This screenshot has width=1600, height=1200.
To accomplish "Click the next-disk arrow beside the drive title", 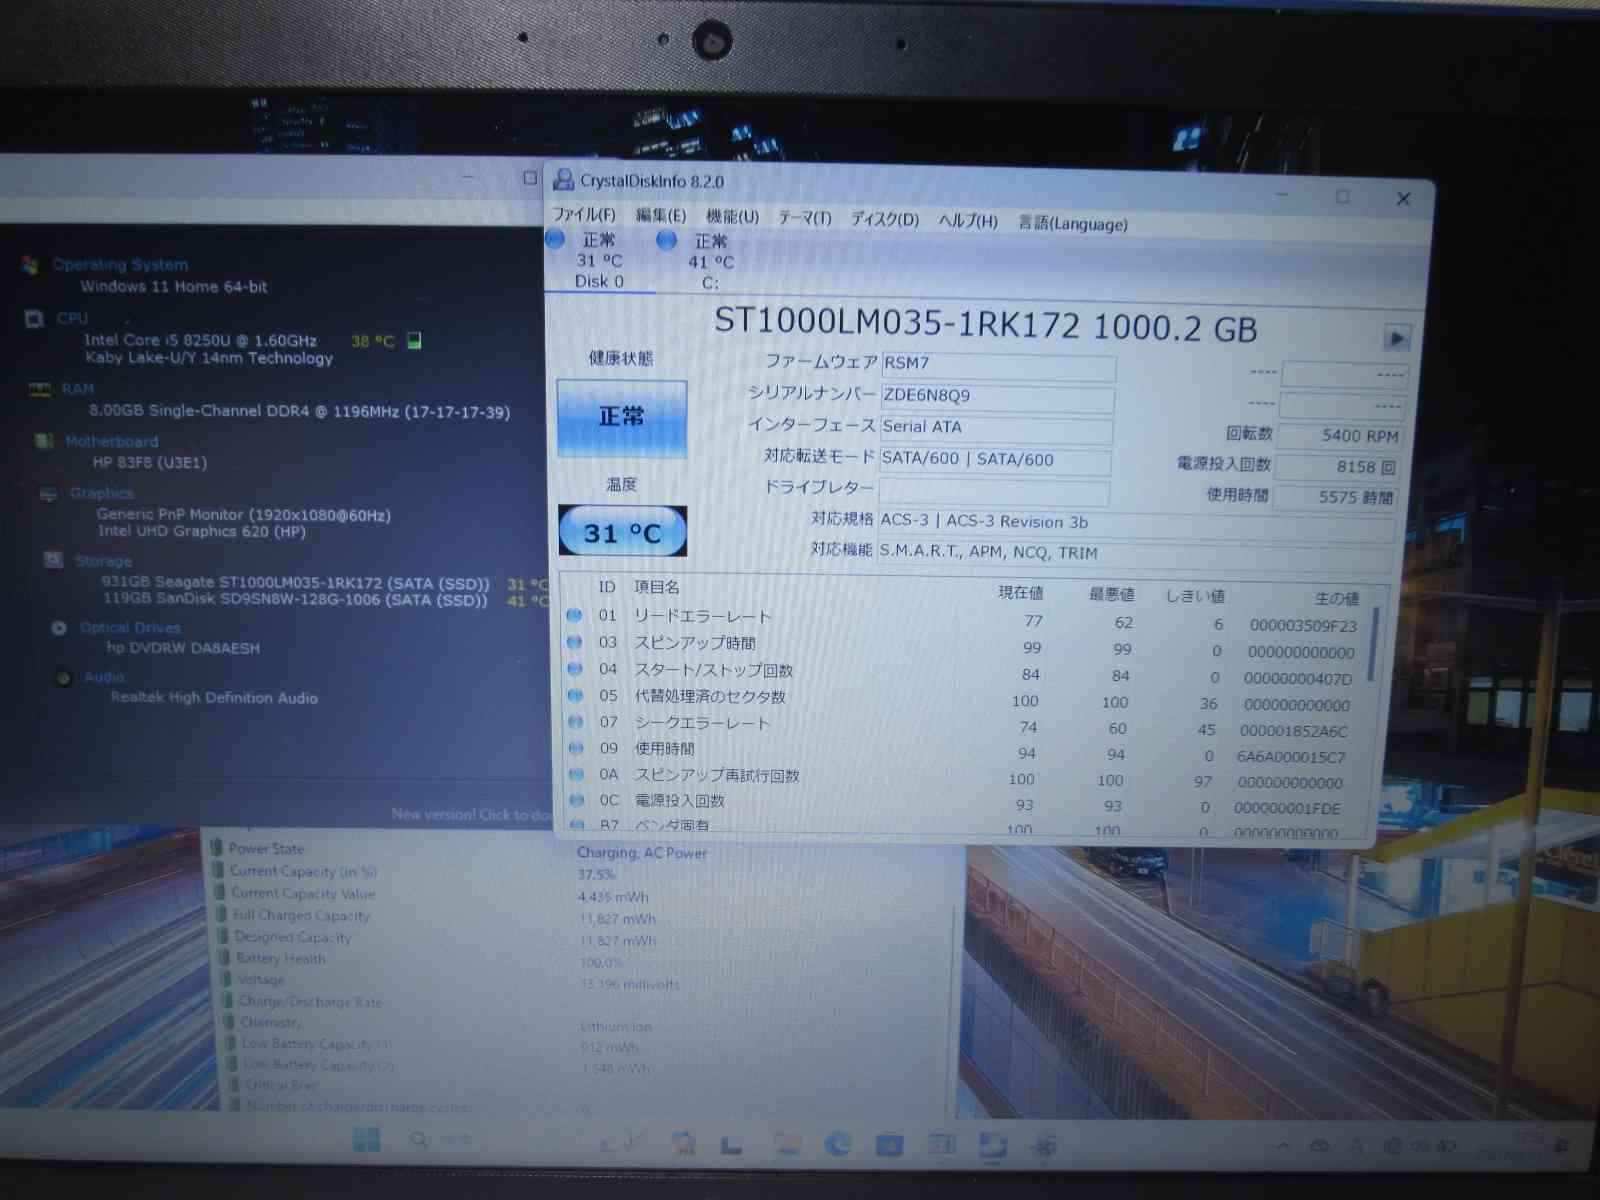I will (x=1396, y=338).
